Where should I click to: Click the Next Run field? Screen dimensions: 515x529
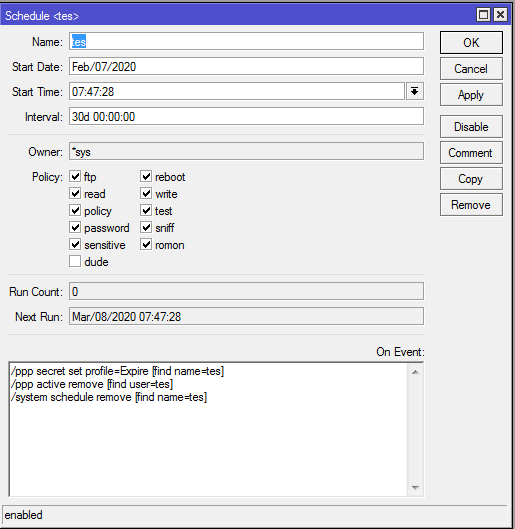[x=246, y=316]
